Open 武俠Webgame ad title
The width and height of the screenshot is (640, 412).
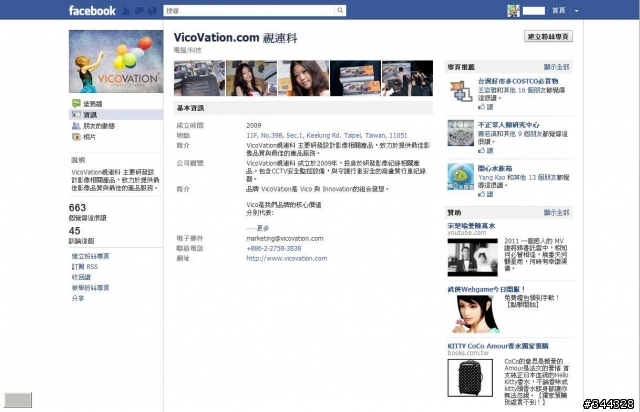[x=487, y=290]
